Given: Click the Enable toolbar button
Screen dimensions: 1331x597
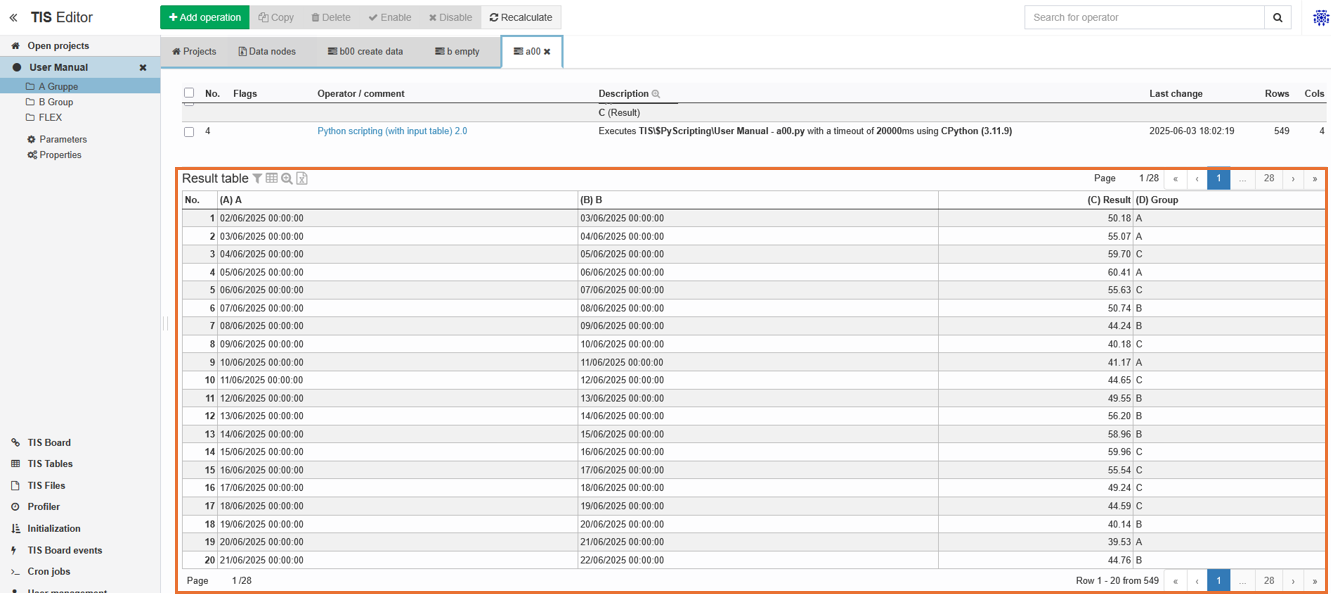Looking at the screenshot, I should [390, 17].
